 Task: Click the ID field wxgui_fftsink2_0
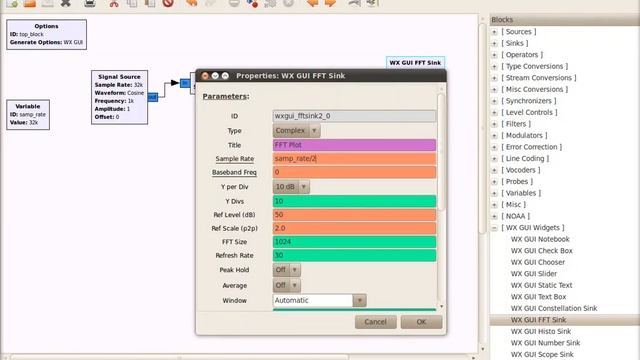pyautogui.click(x=354, y=116)
